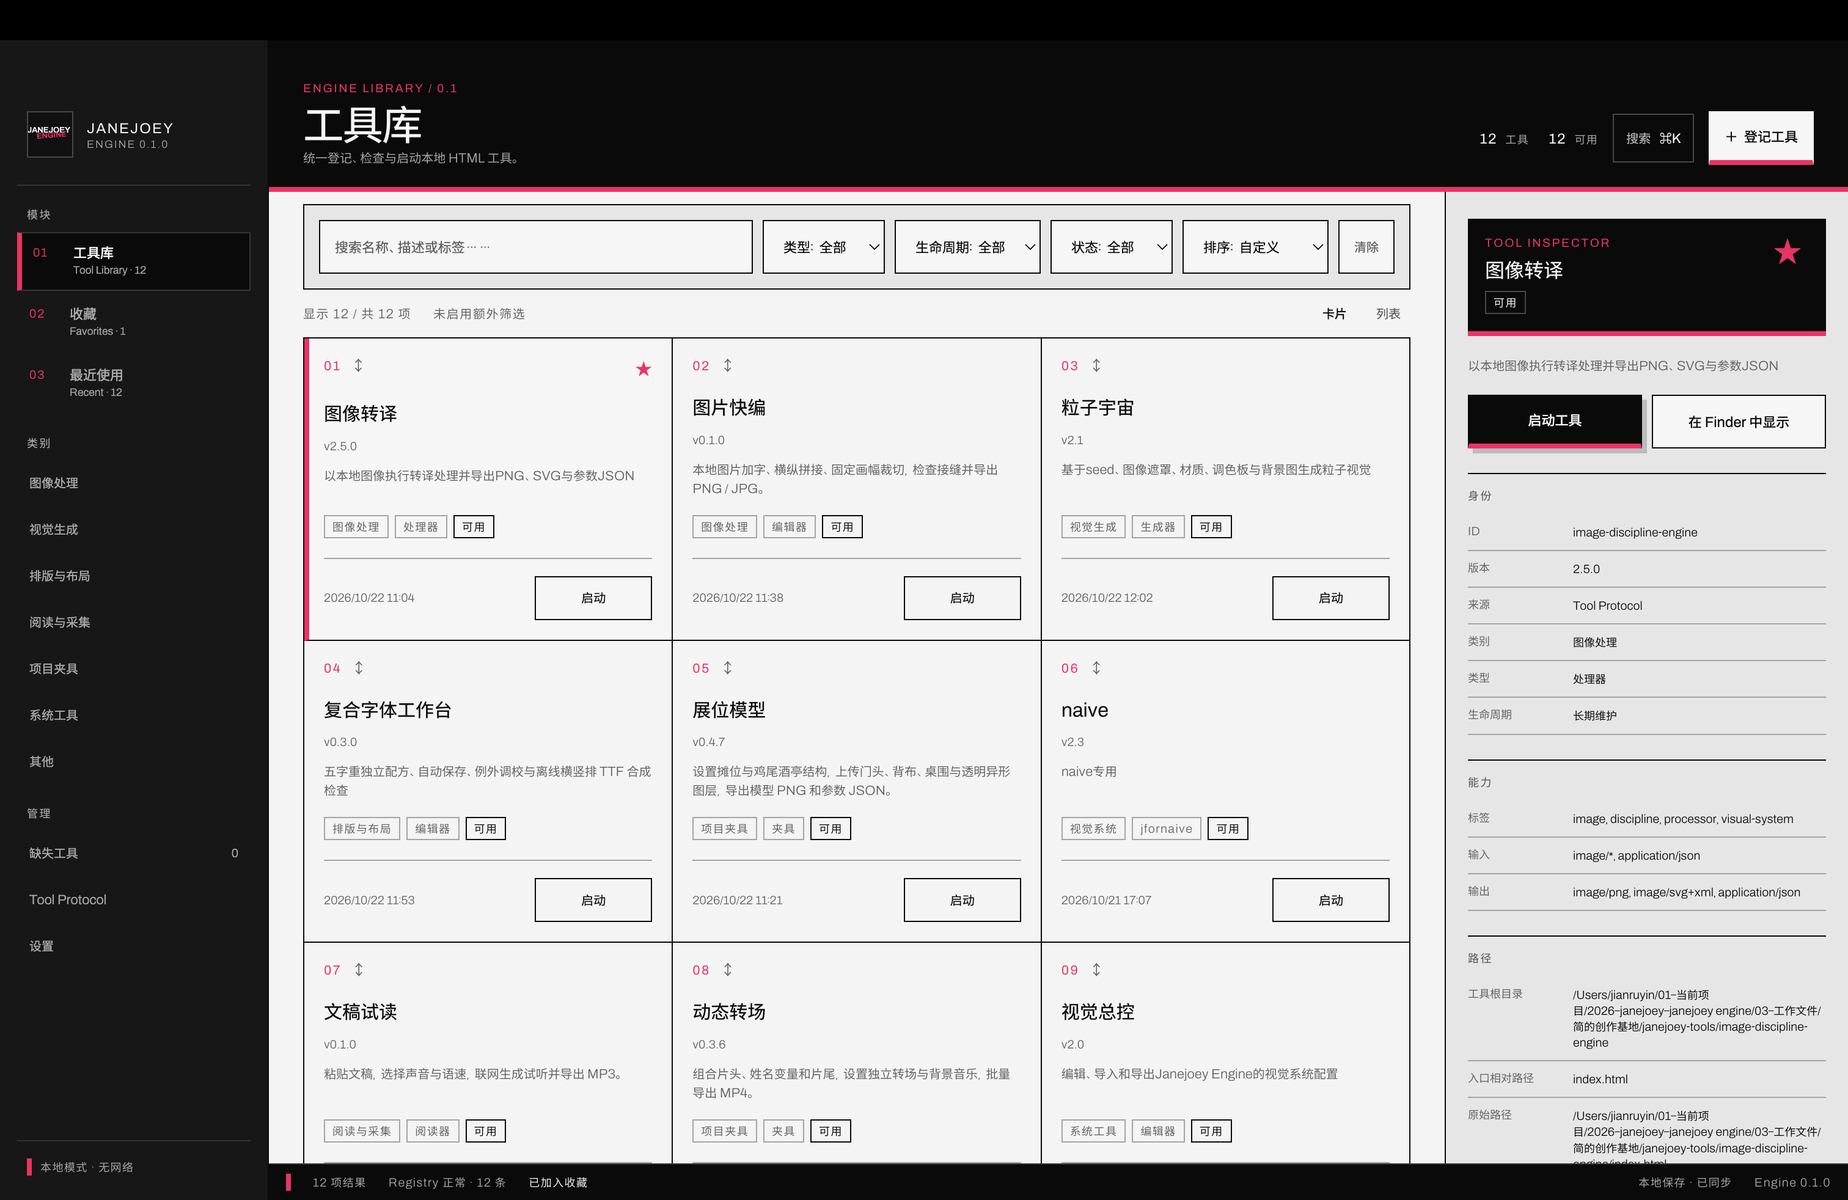The width and height of the screenshot is (1848, 1200).
Task: Select 排版与布局 category in sidebar
Action: point(60,576)
